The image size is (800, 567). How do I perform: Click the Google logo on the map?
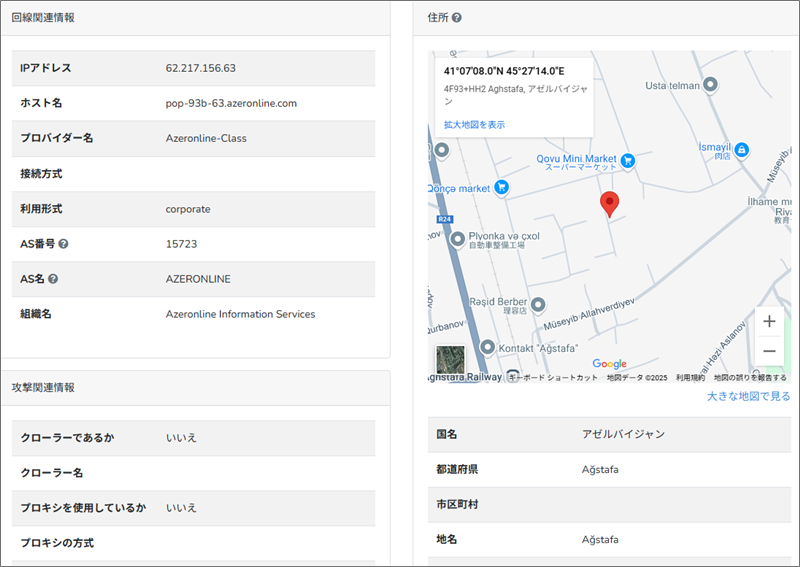pyautogui.click(x=609, y=364)
